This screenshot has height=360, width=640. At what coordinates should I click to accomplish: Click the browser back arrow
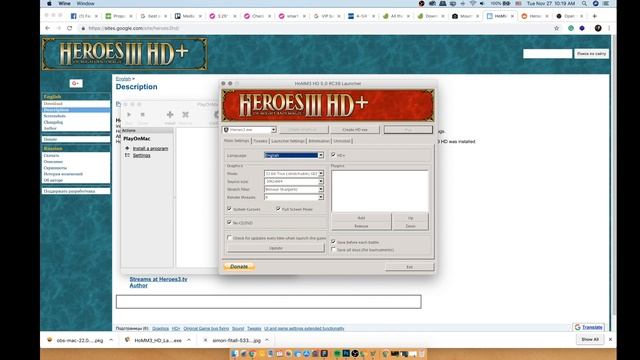[x=47, y=28]
